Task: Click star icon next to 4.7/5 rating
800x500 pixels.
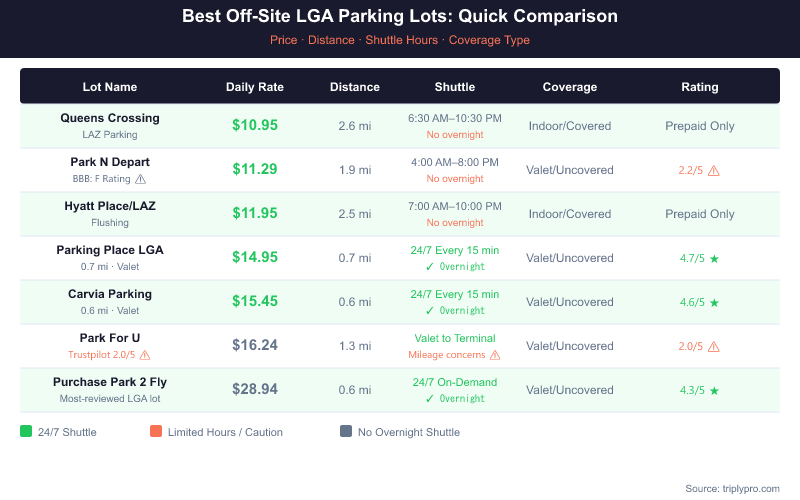Action: (714, 258)
